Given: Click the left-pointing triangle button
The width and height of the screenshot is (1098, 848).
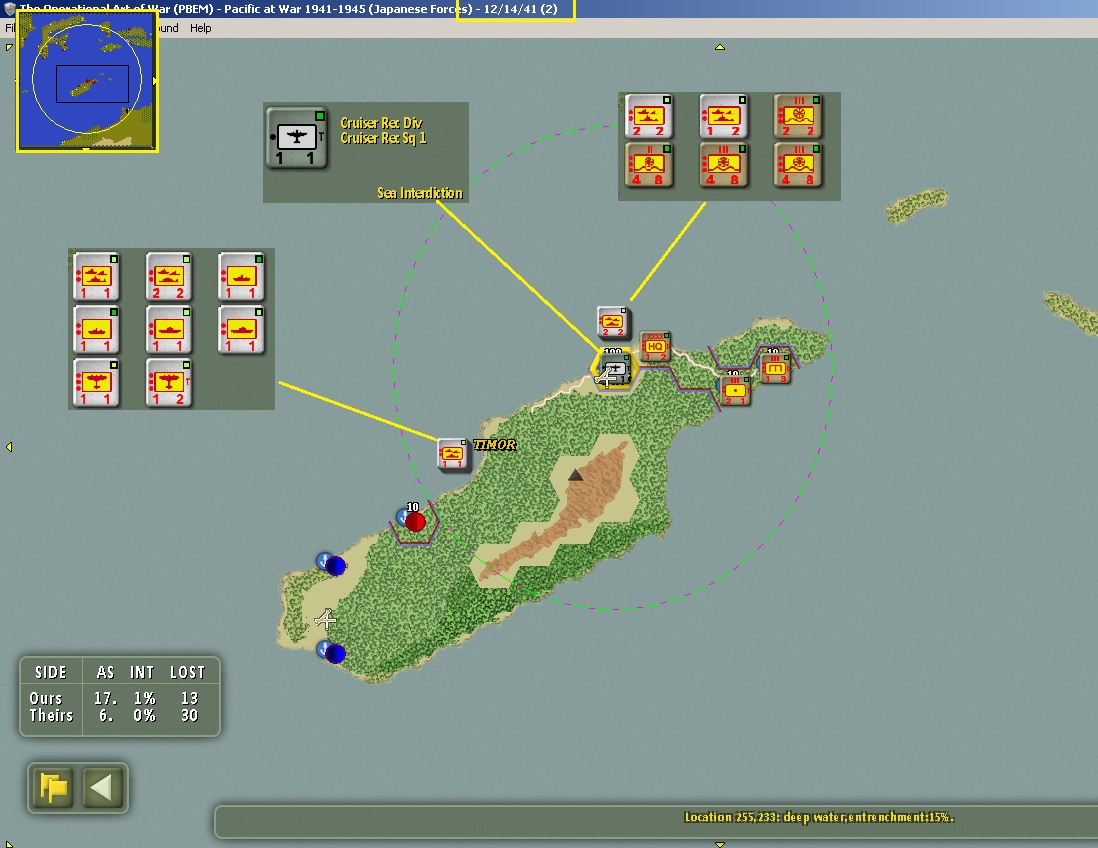Looking at the screenshot, I should 103,788.
